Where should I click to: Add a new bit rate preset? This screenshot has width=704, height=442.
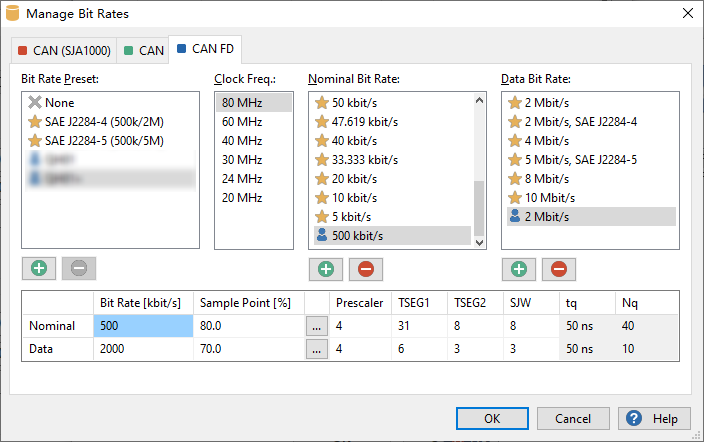coord(39,268)
